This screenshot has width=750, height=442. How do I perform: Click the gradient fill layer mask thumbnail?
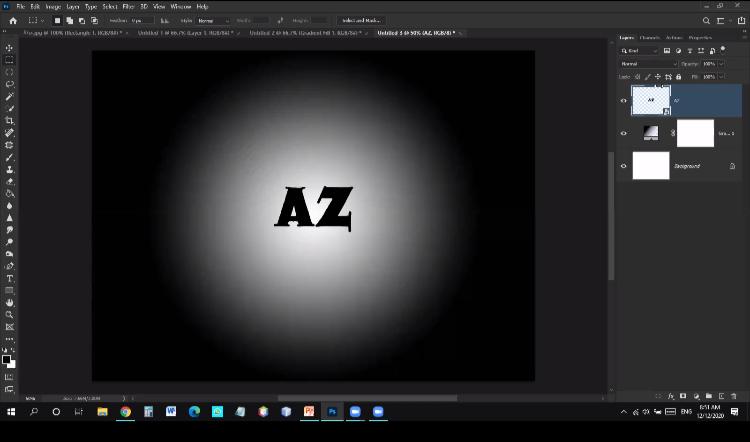click(695, 133)
